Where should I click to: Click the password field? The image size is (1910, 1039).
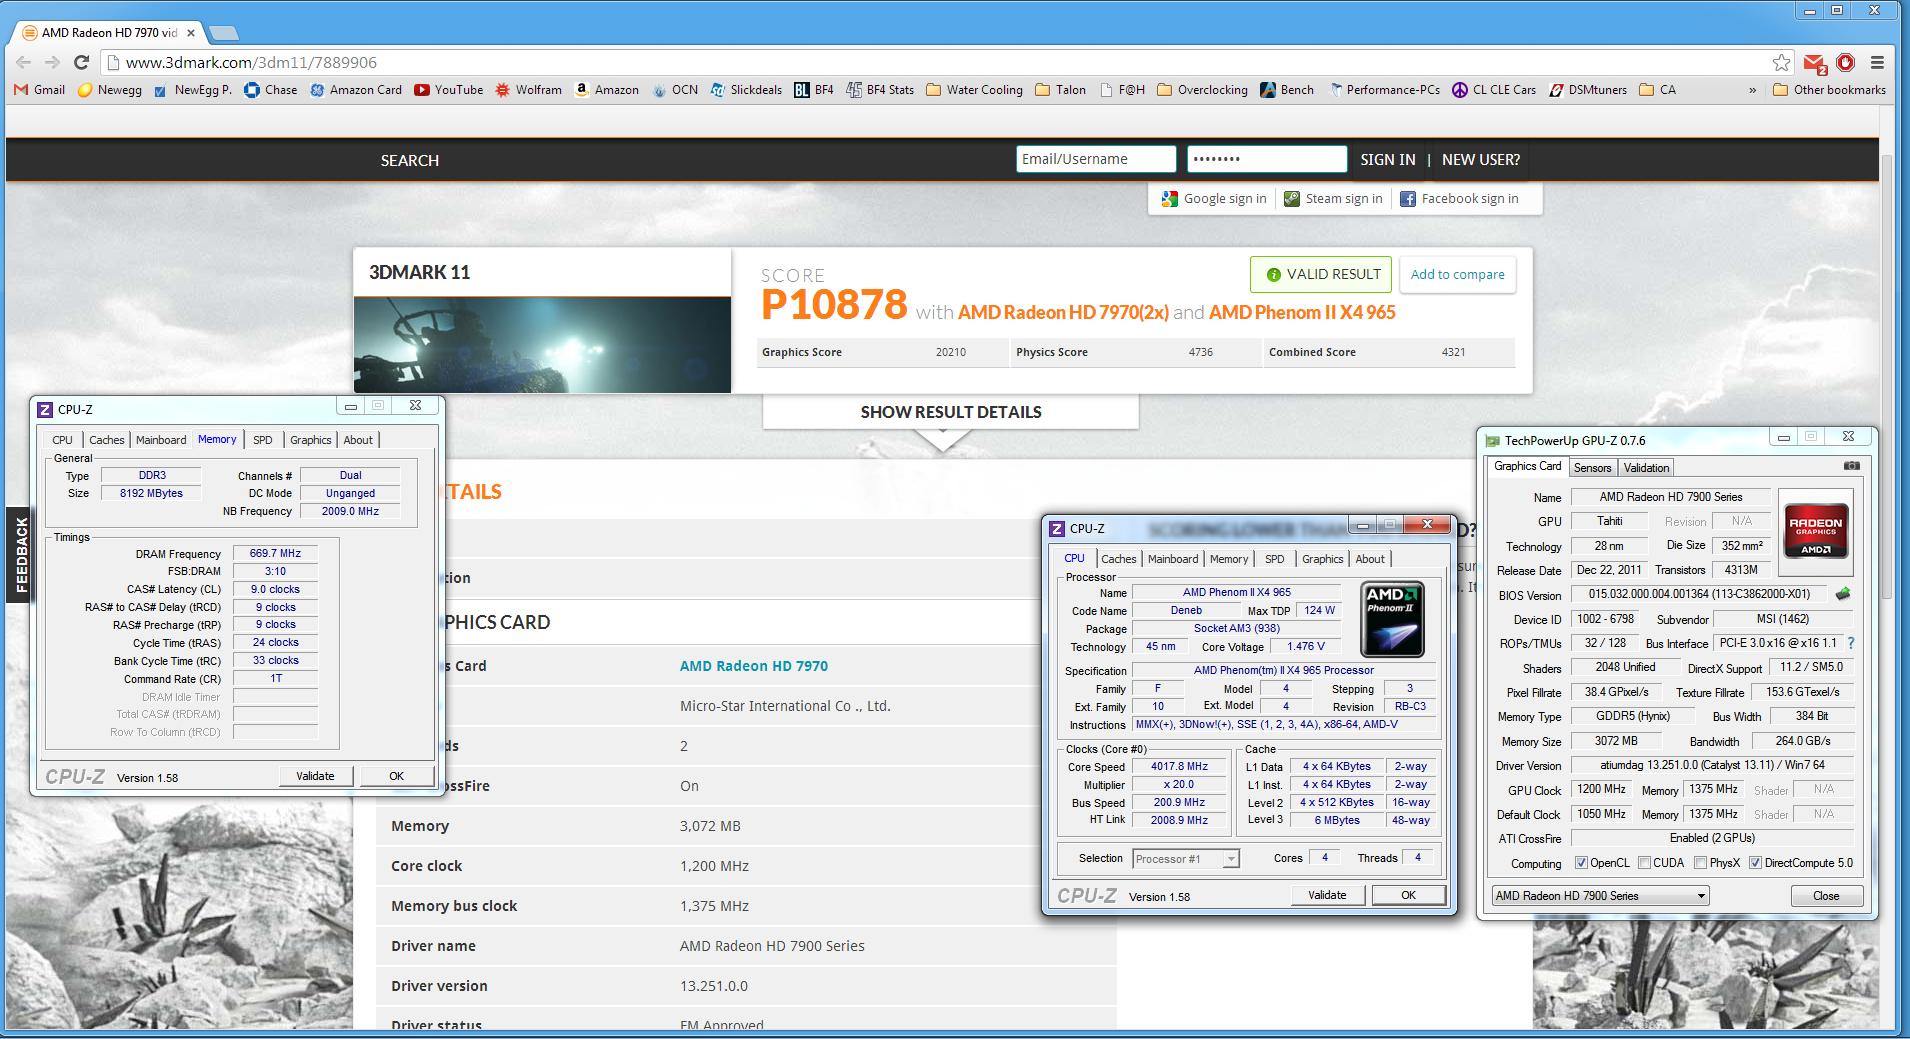[1267, 159]
